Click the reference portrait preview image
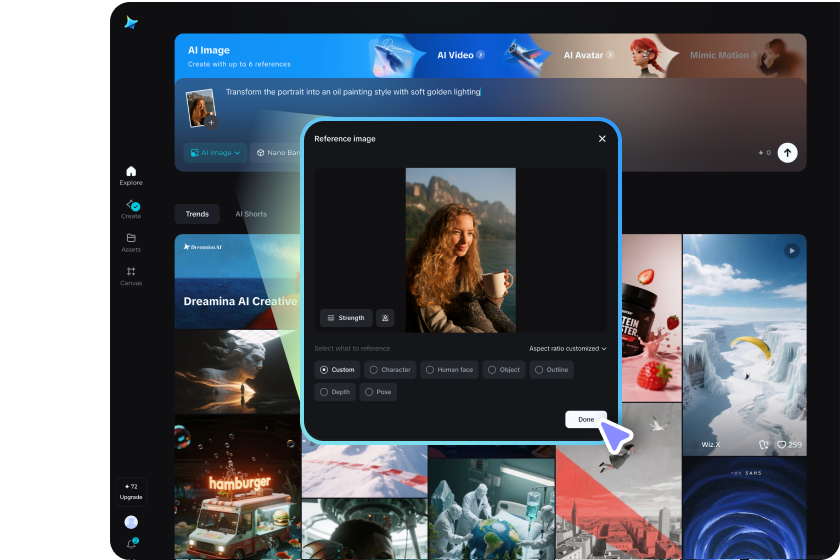Image resolution: width=840 pixels, height=560 pixels. 461,250
